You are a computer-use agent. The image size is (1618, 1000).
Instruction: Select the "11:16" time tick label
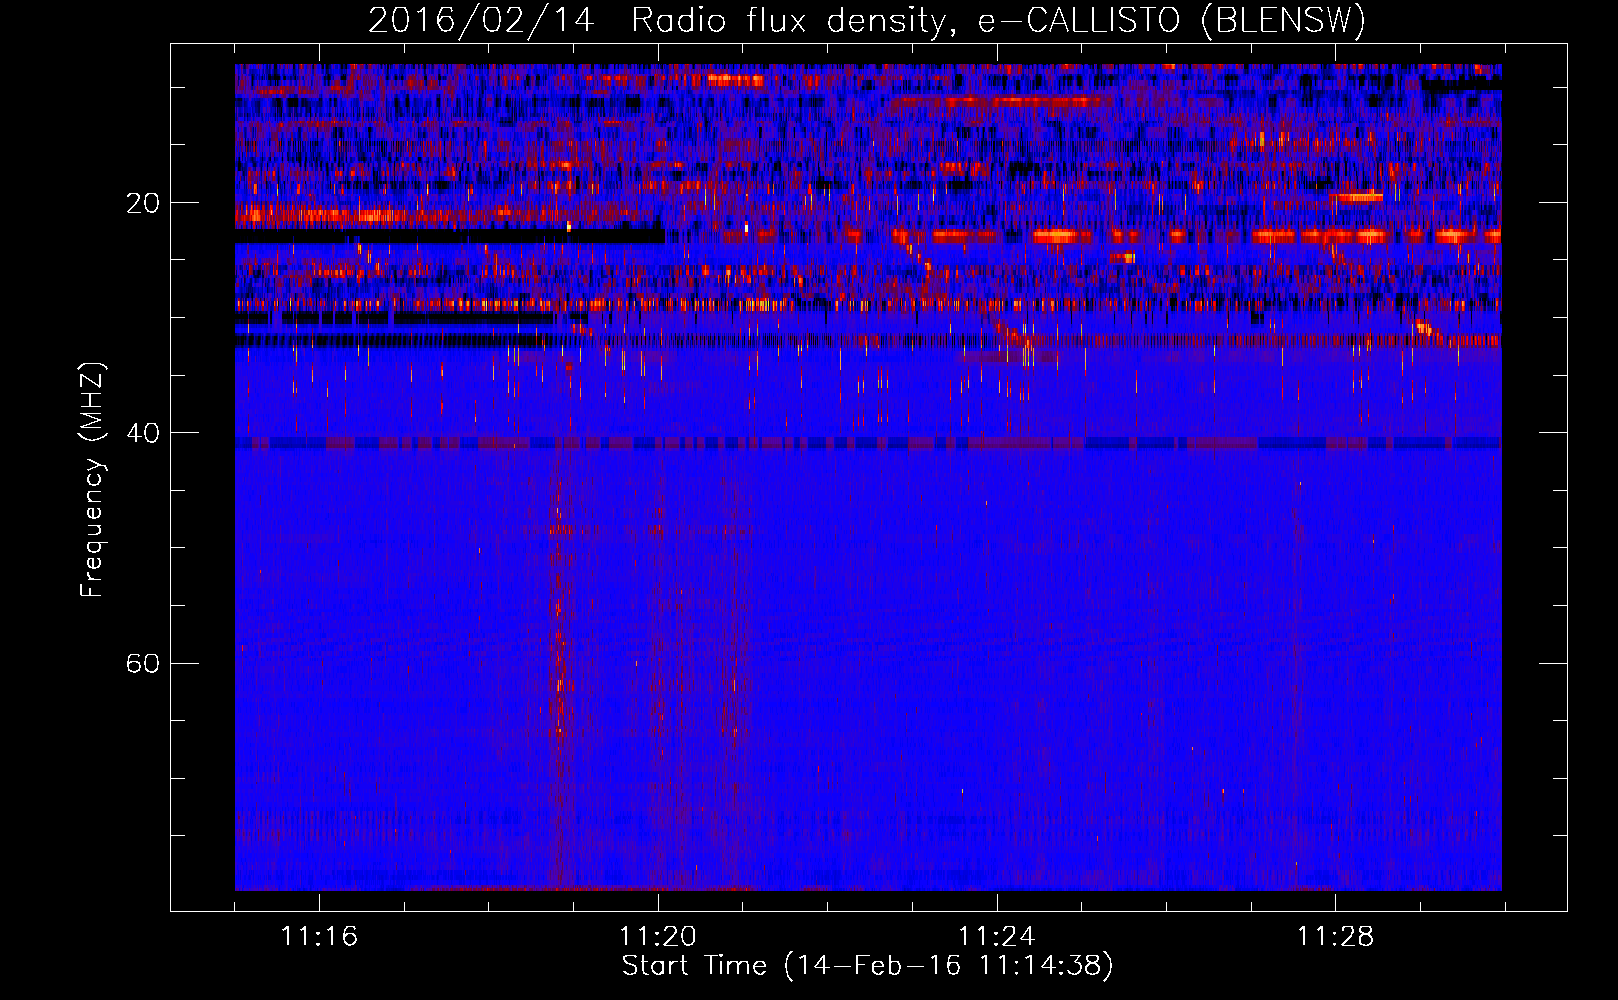pos(319,936)
